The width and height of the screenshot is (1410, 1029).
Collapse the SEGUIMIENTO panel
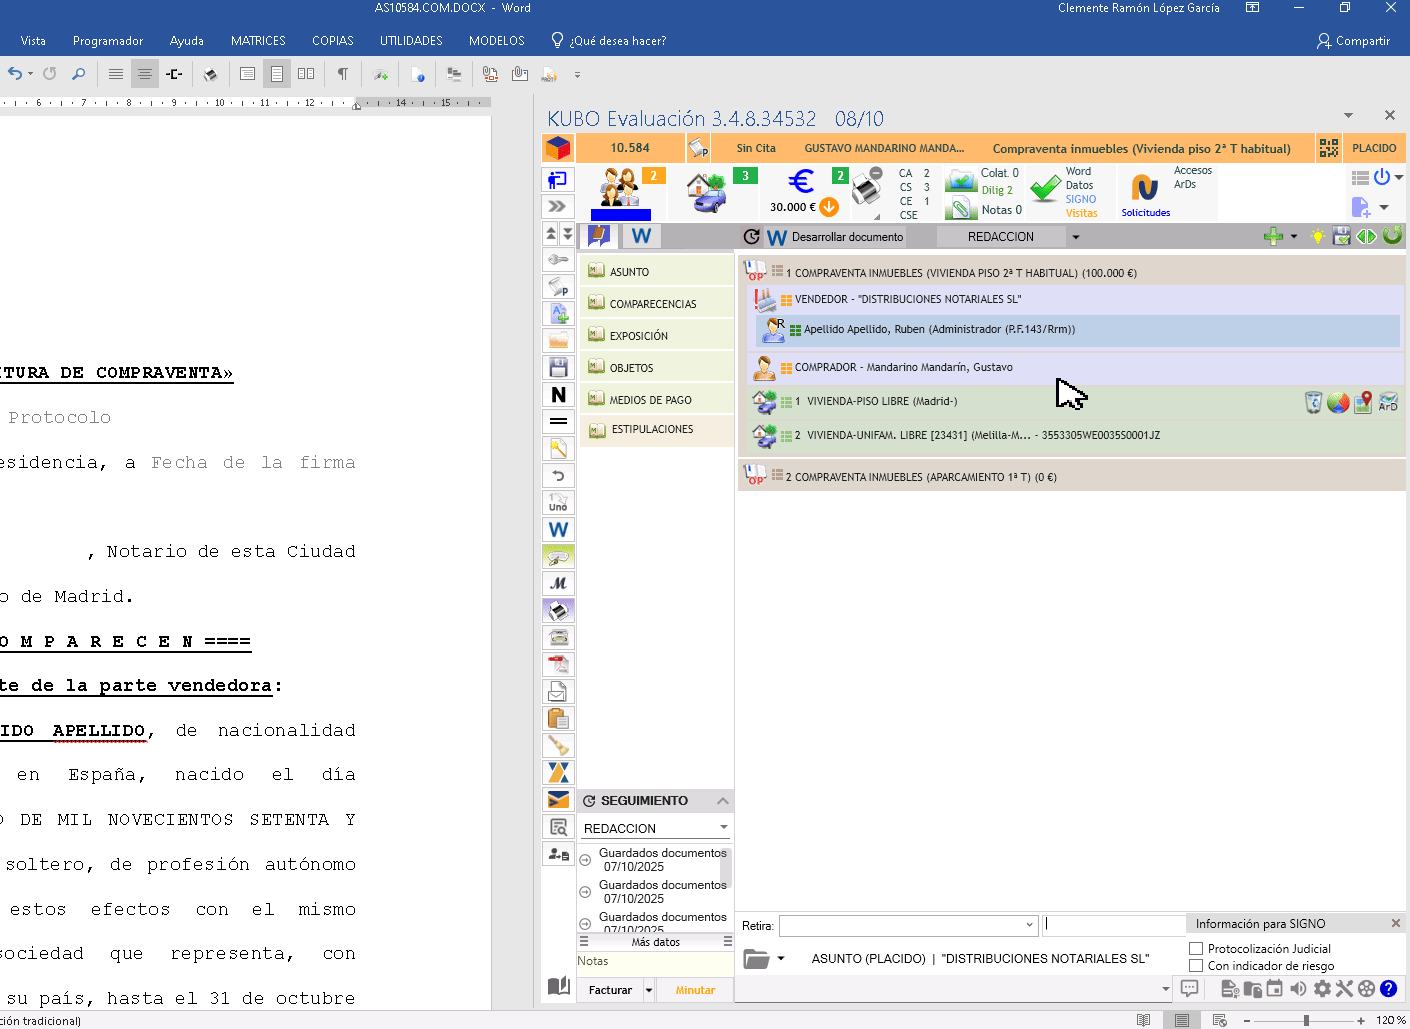coord(723,801)
